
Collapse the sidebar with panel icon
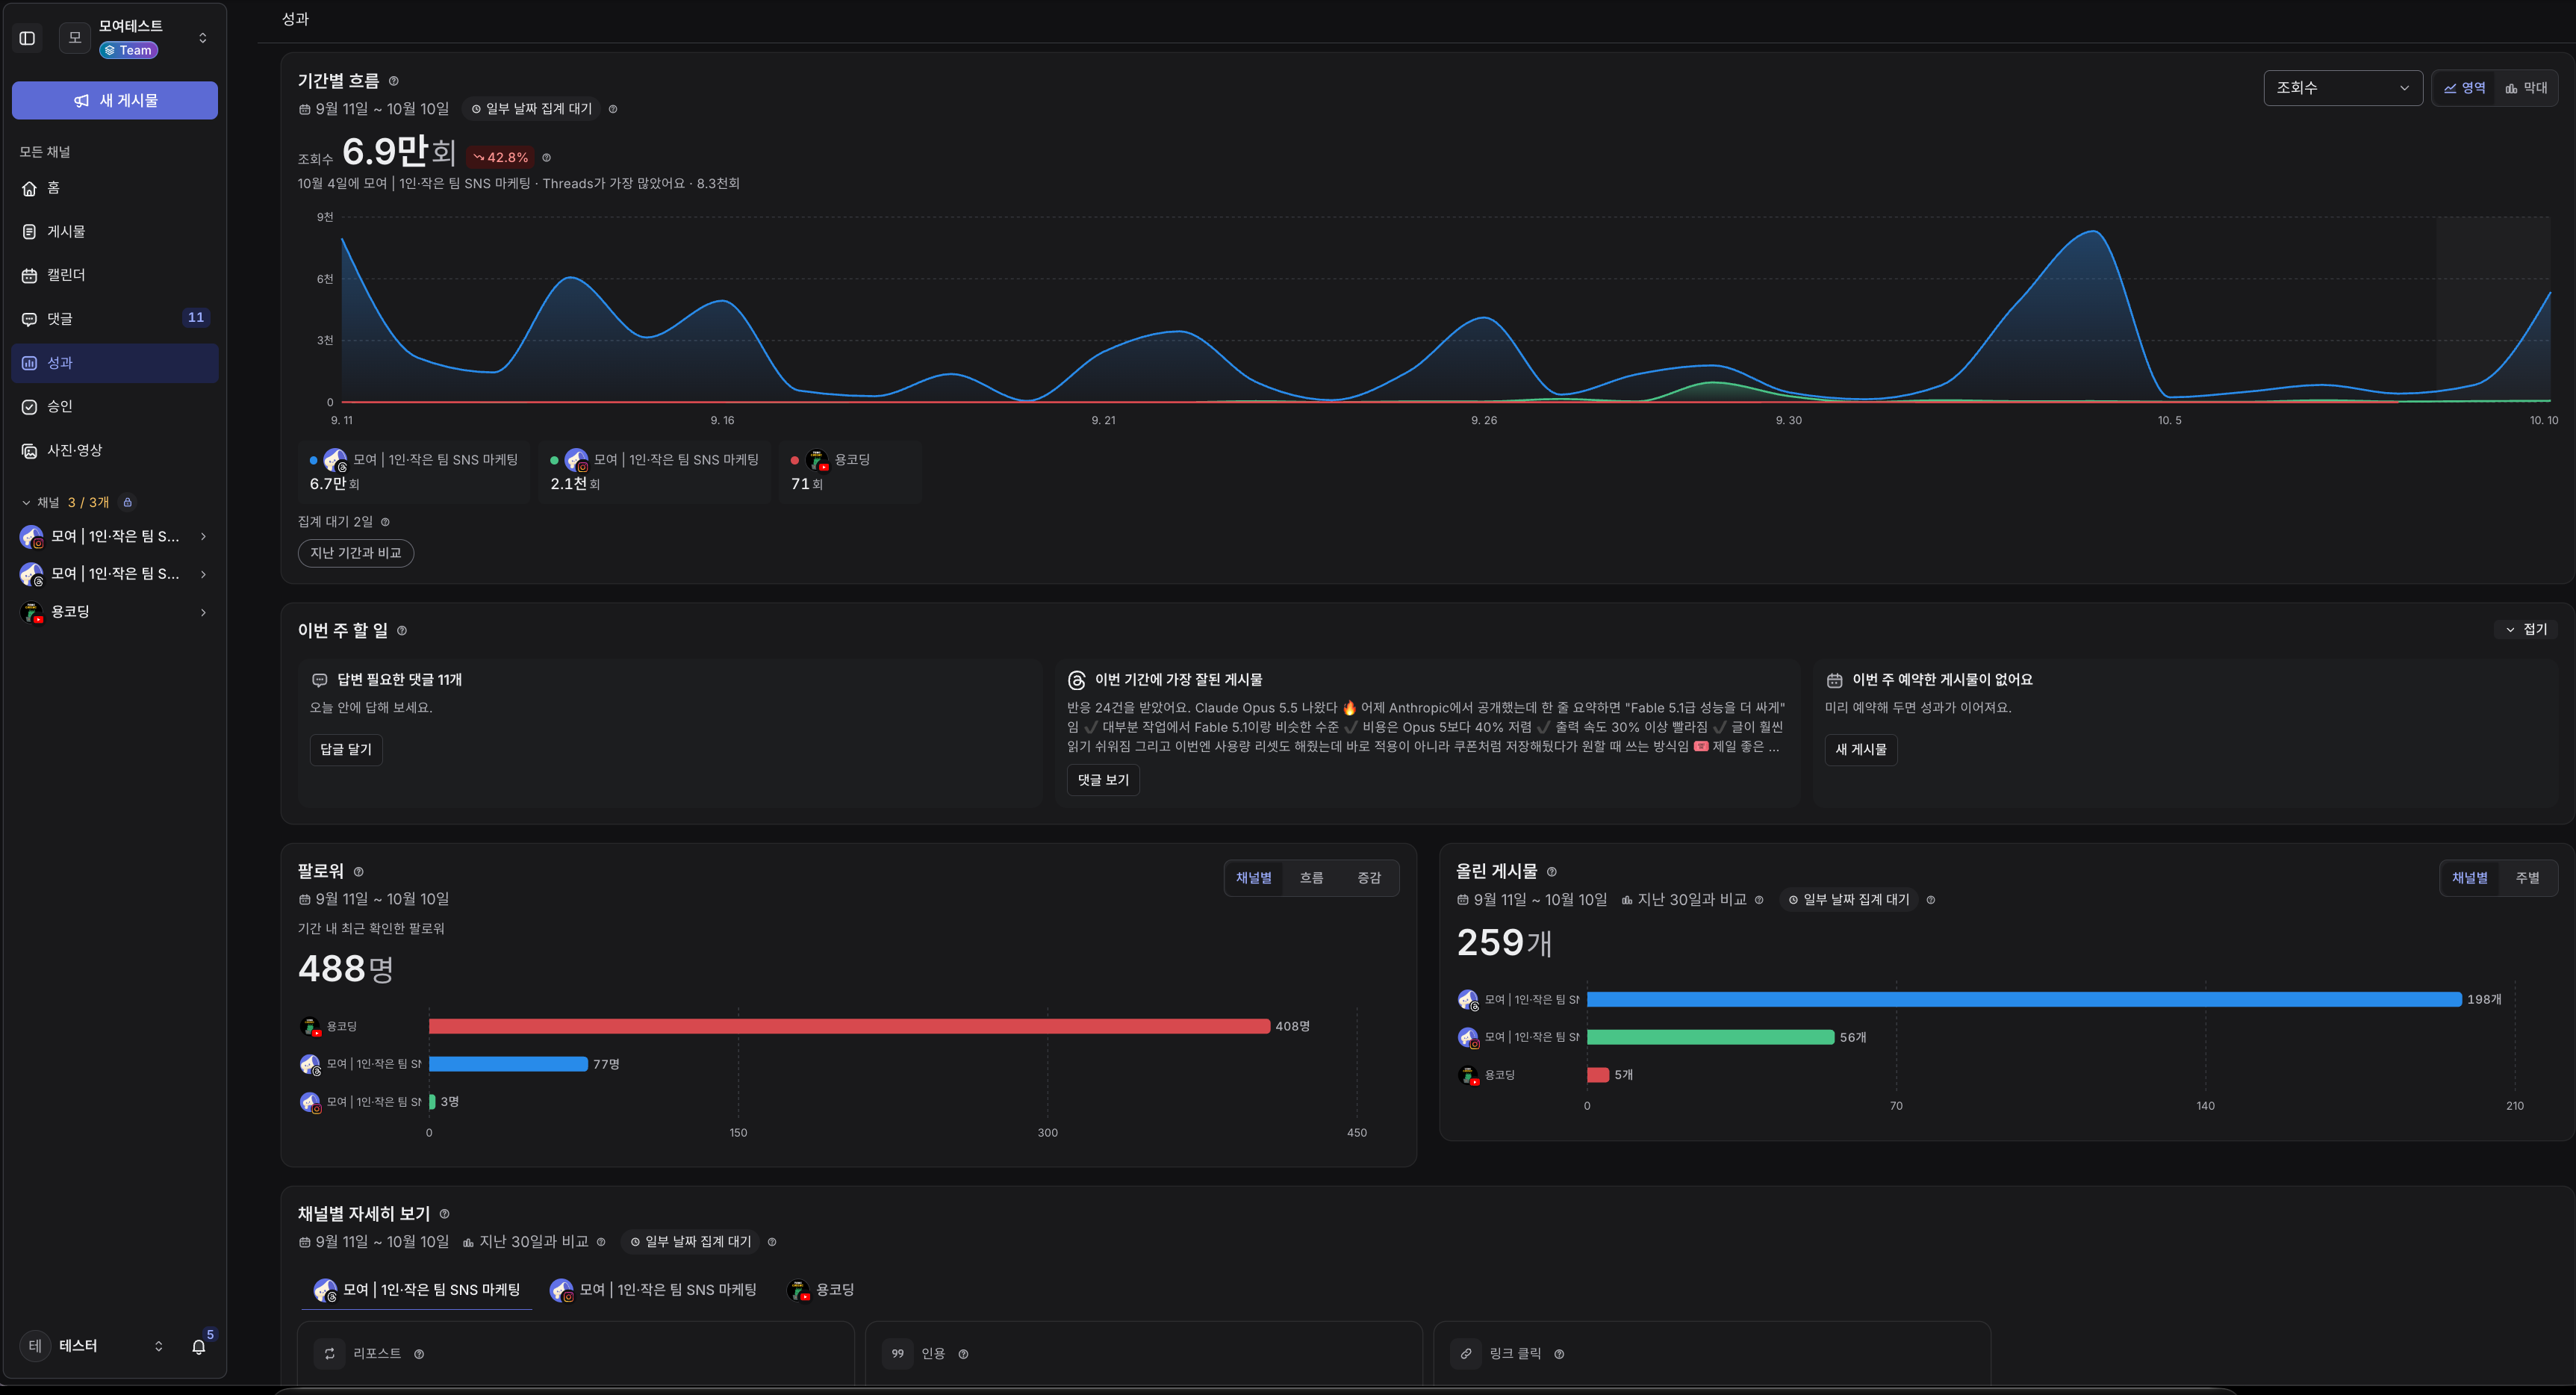[x=27, y=38]
